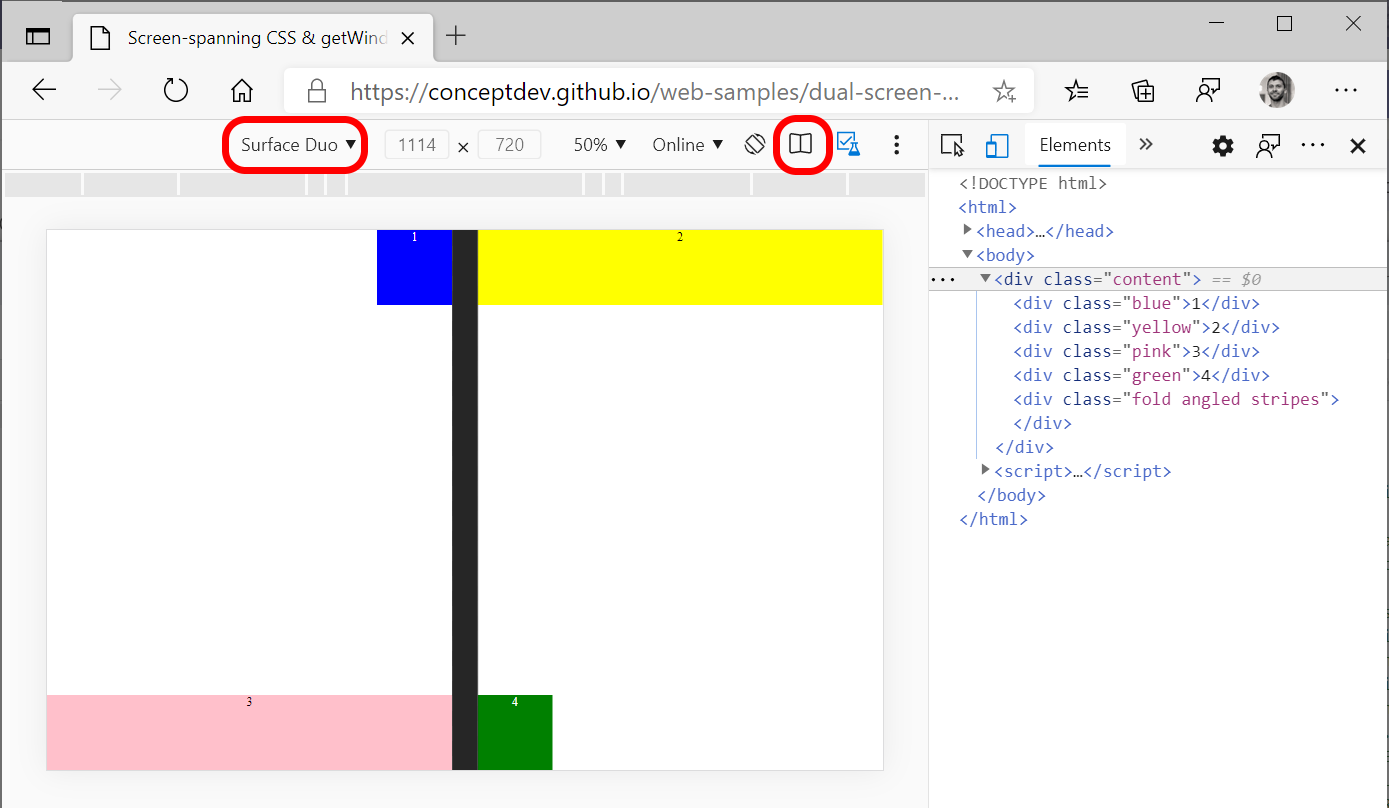
Task: Activate inspect element picker
Action: 953,146
